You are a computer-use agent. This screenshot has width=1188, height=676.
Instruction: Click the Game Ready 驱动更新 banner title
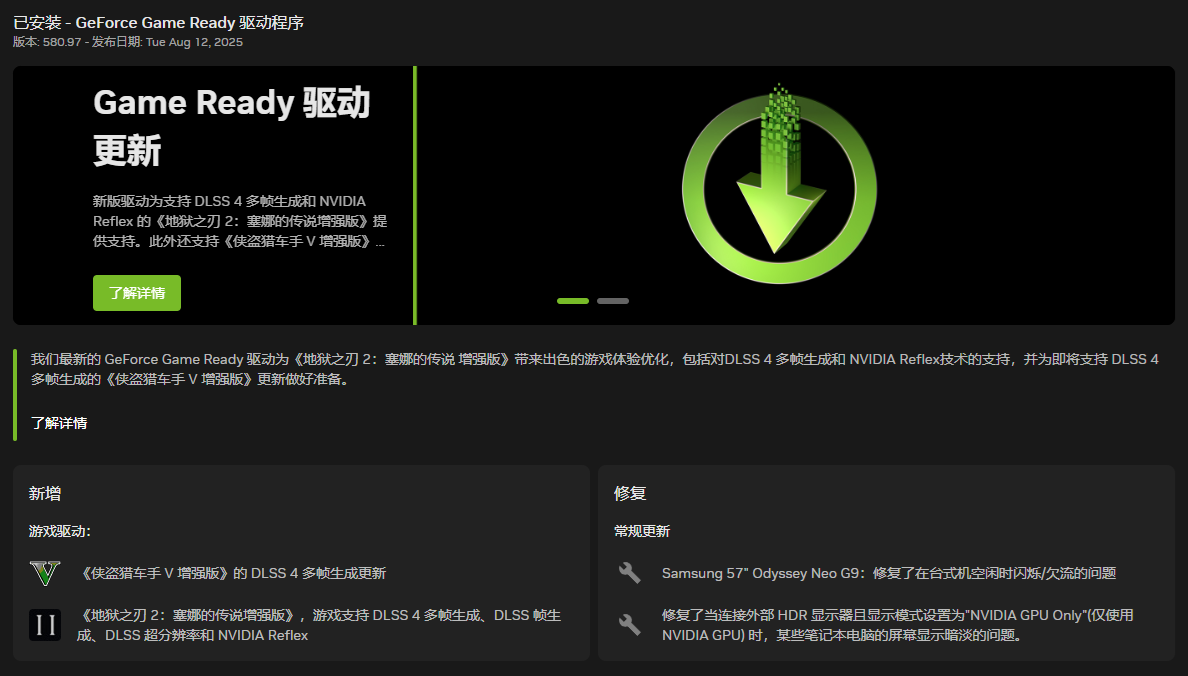coord(231,127)
